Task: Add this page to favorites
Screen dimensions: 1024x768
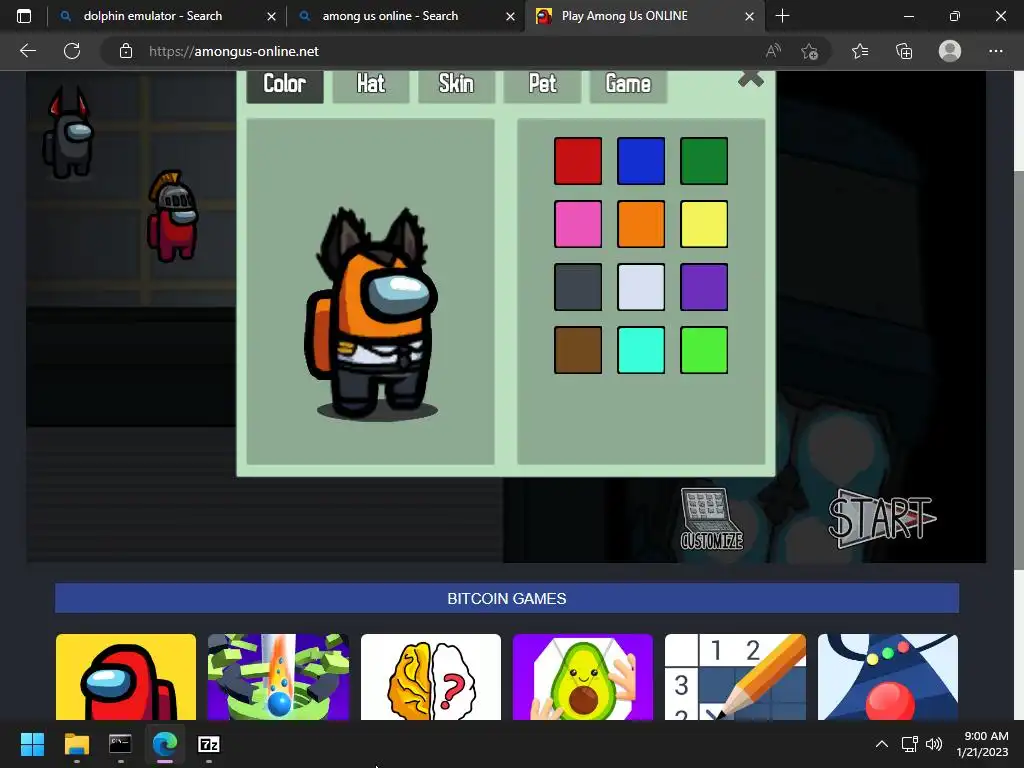Action: [x=810, y=51]
